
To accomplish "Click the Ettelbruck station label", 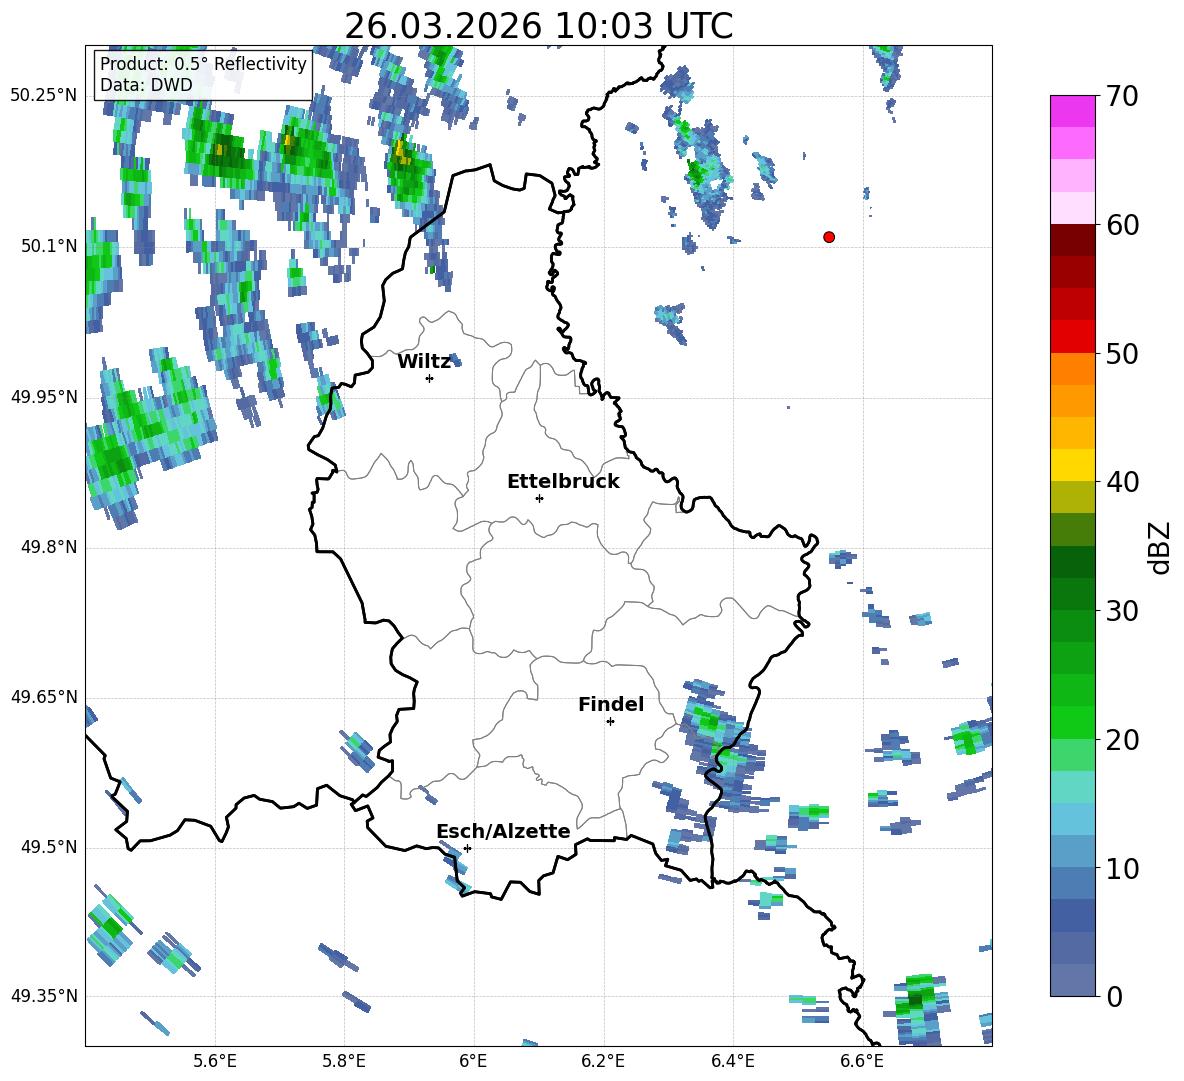I will click(563, 482).
